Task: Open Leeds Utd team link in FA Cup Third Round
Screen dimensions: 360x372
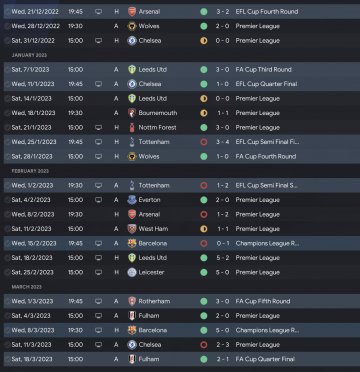Action: [x=153, y=70]
